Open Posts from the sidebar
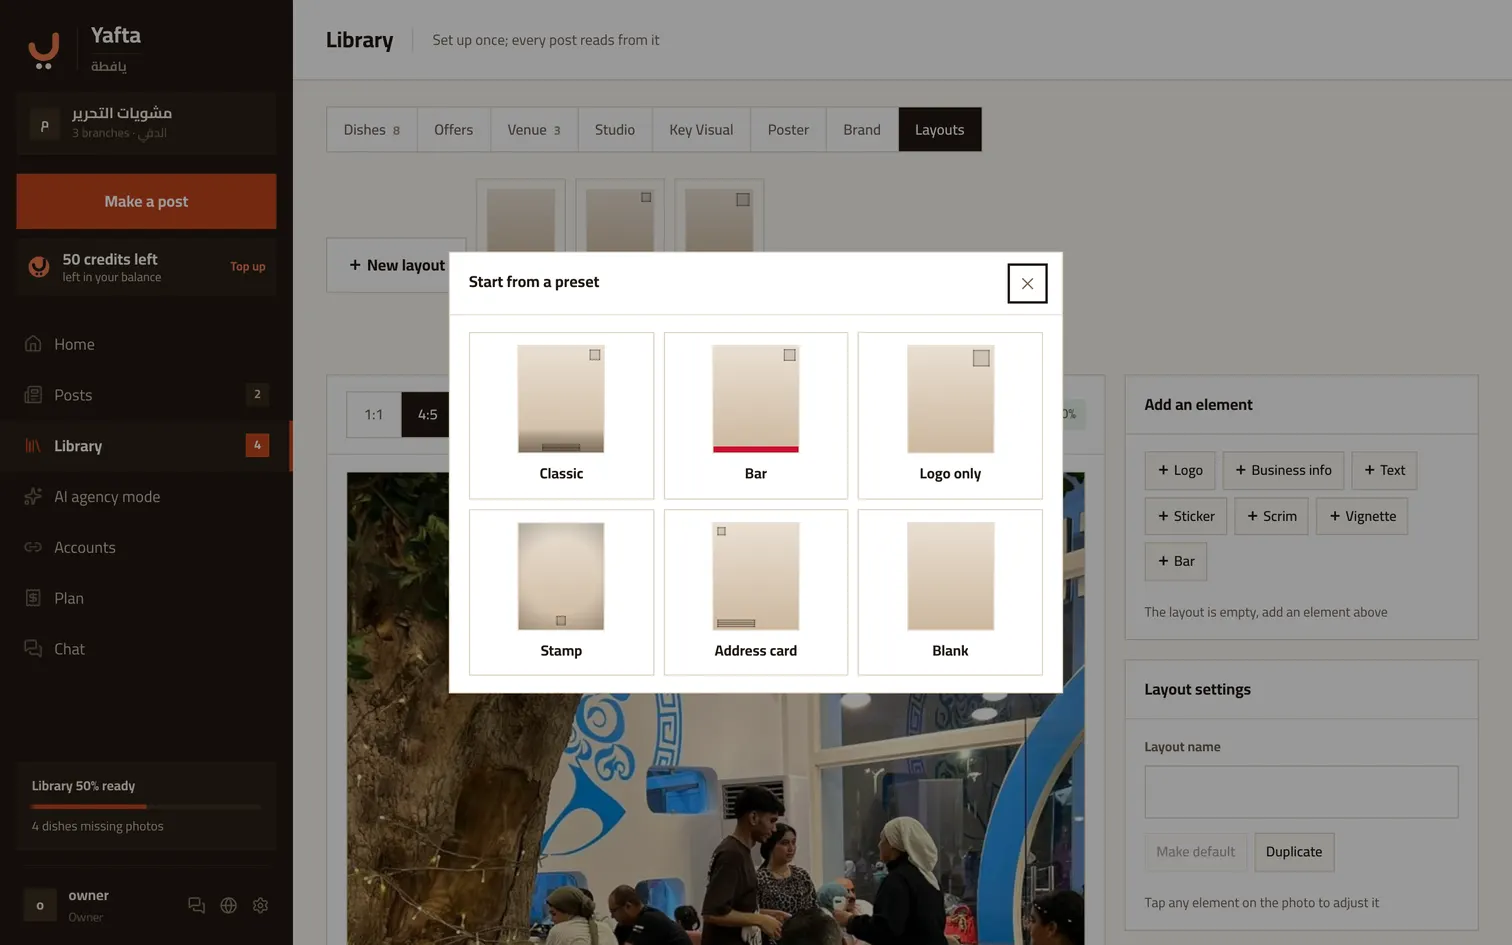 tap(145, 395)
